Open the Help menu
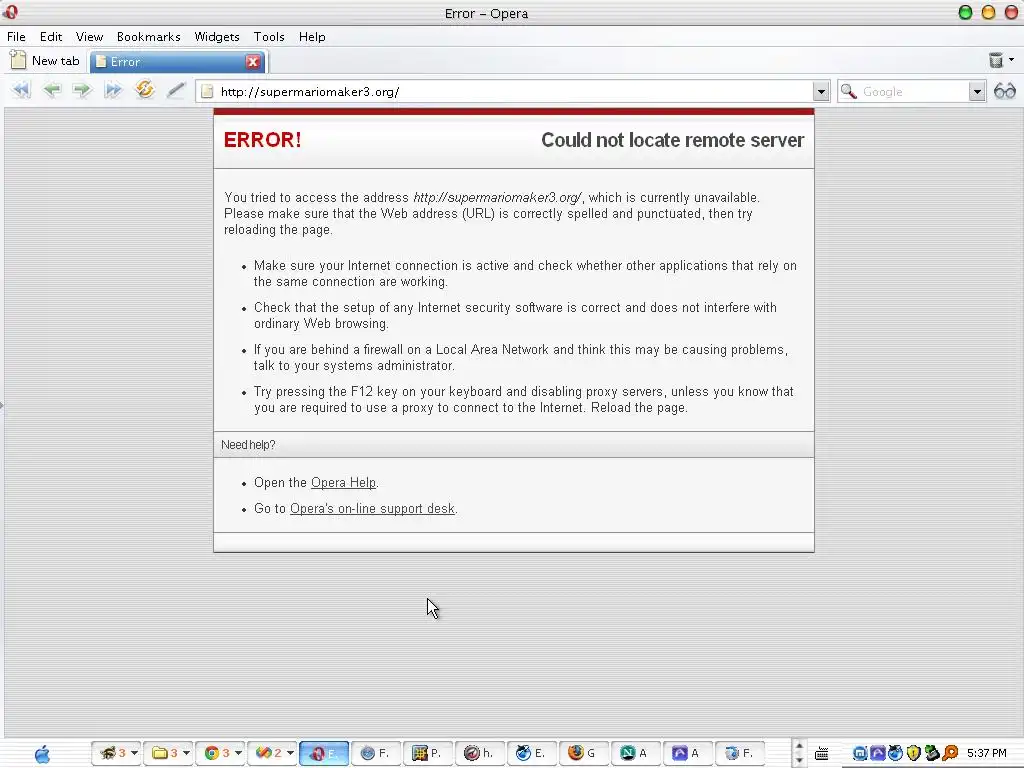 [312, 37]
